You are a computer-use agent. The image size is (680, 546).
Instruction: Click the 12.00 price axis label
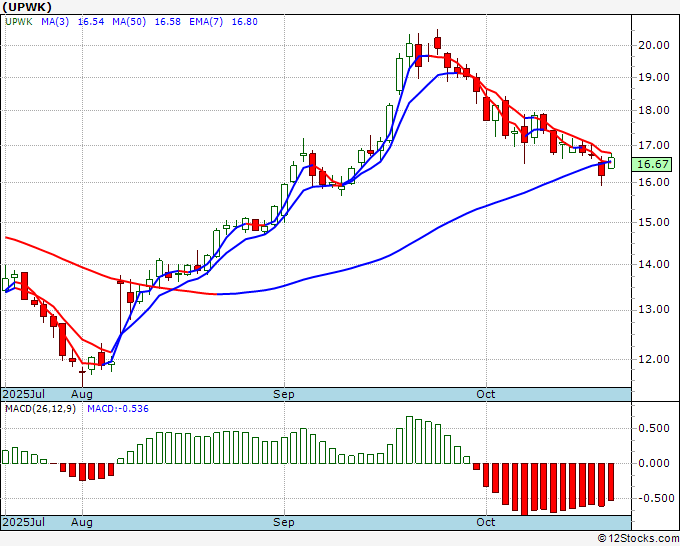pos(654,359)
